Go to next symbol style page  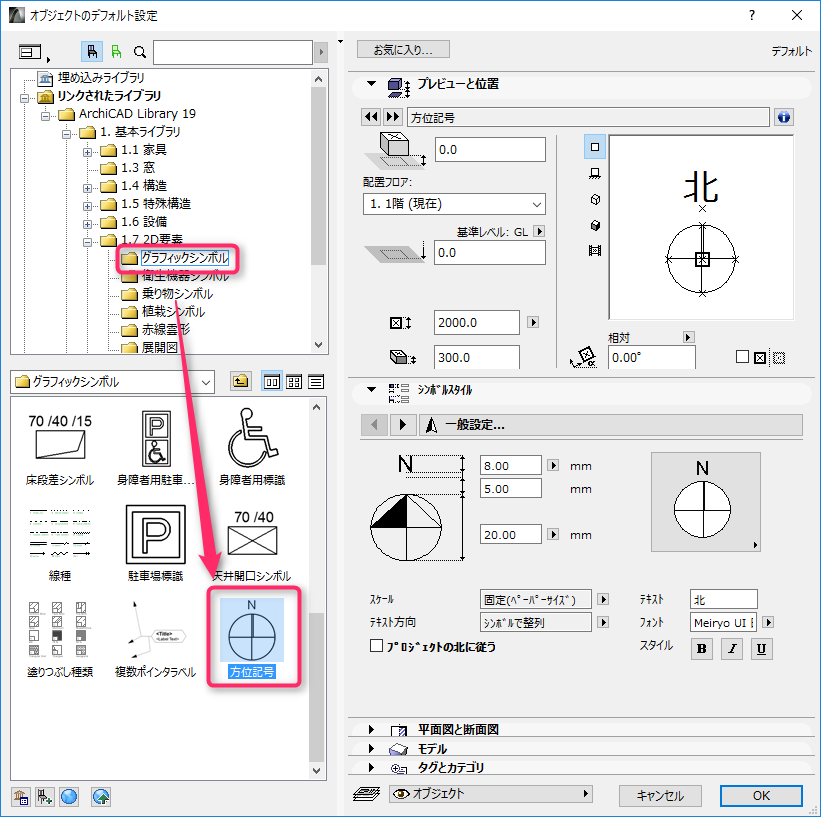click(x=402, y=425)
